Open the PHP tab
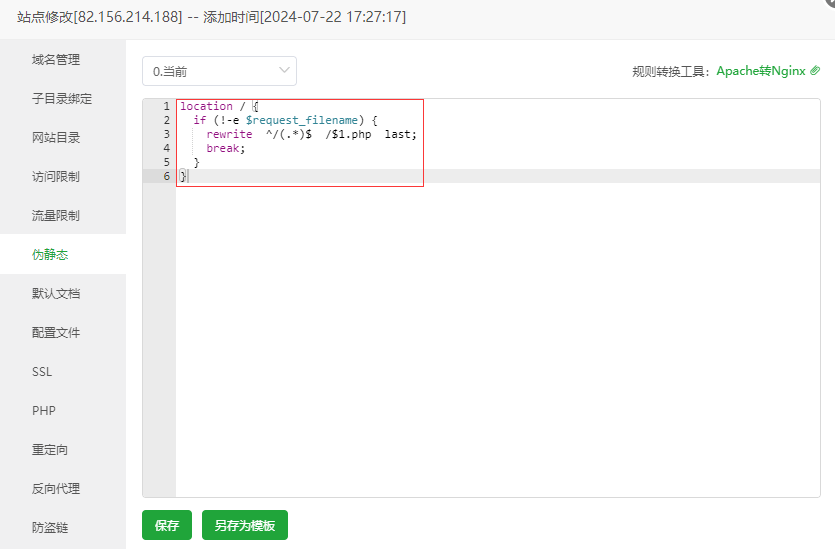Screen dimensions: 835x549 pos(44,411)
